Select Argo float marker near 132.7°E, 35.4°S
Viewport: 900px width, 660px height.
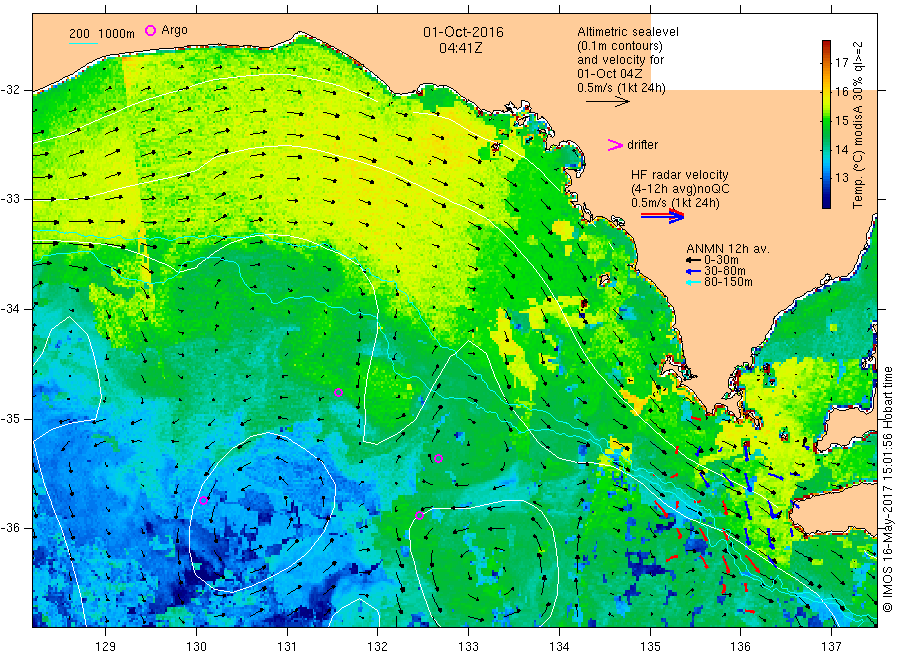[439, 458]
